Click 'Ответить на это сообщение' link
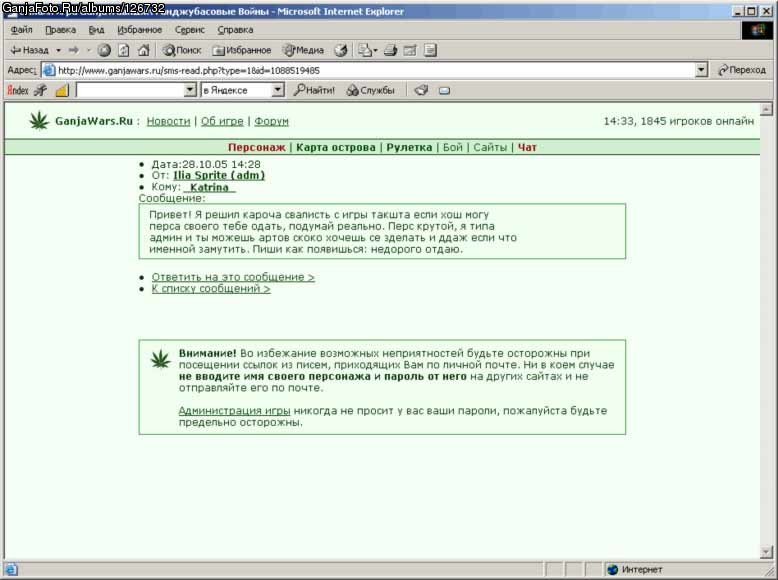The image size is (778, 580). [x=233, y=277]
